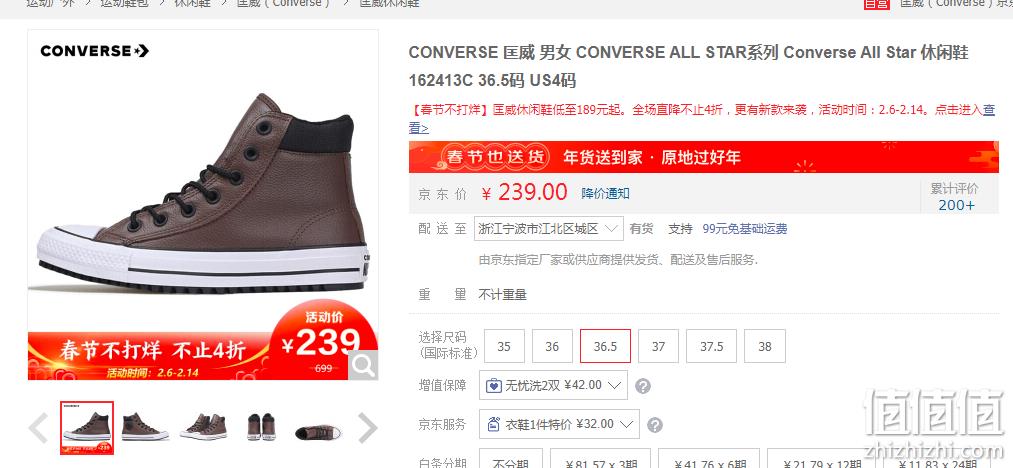The height and width of the screenshot is (468, 1013).
Task: Open help icon beside 无忧洗2双 option
Action: [x=643, y=386]
